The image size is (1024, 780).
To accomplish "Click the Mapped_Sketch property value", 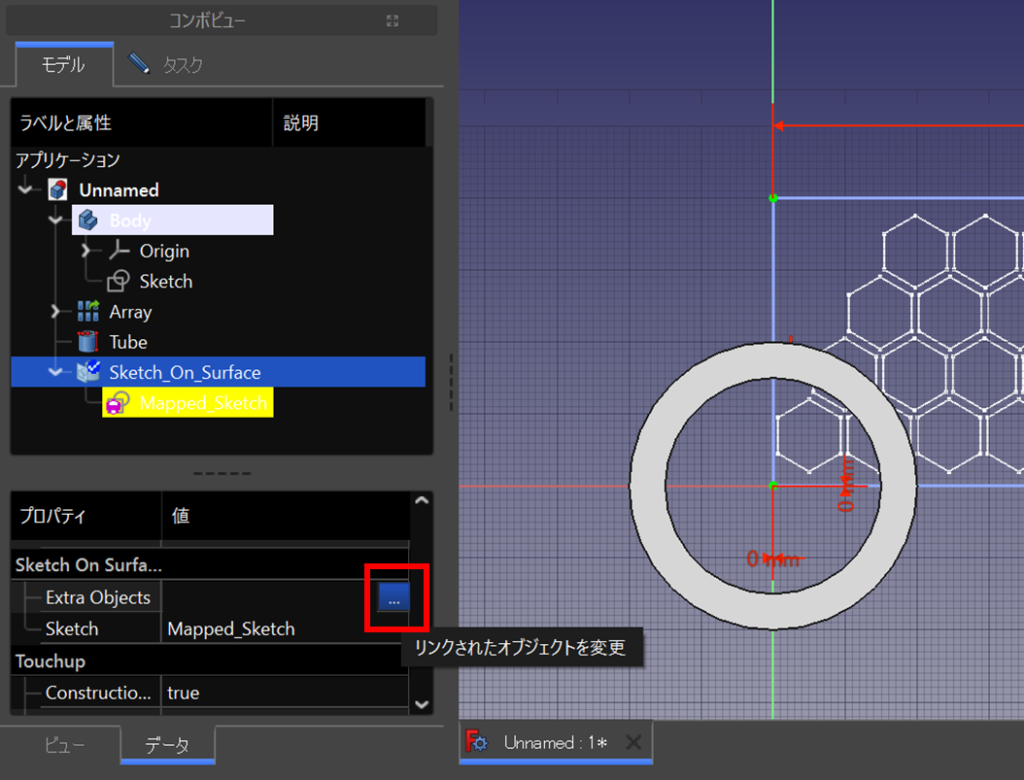I will coord(231,628).
